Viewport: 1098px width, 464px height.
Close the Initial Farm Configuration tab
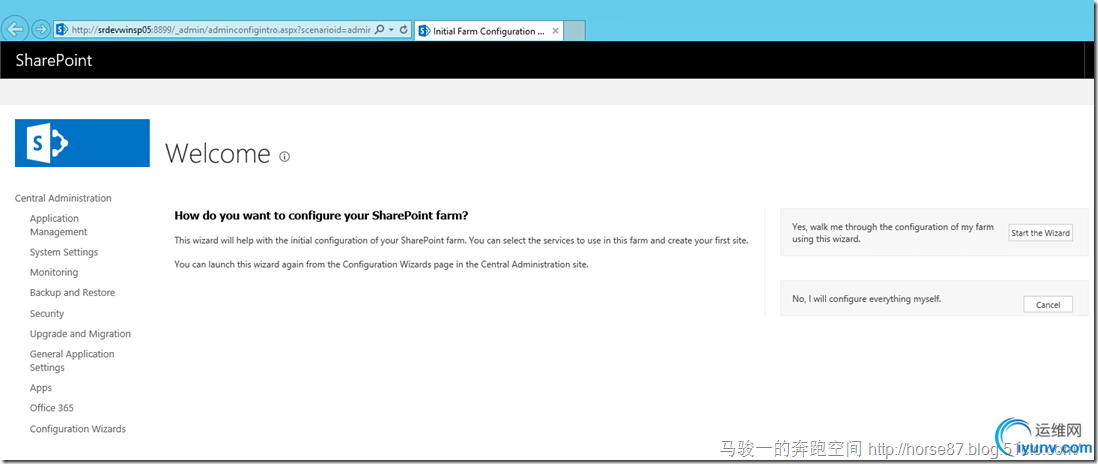pos(555,31)
